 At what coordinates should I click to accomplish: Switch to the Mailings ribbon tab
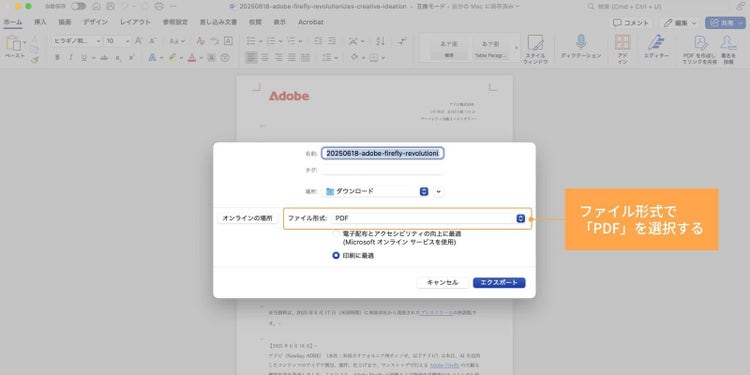[219, 22]
